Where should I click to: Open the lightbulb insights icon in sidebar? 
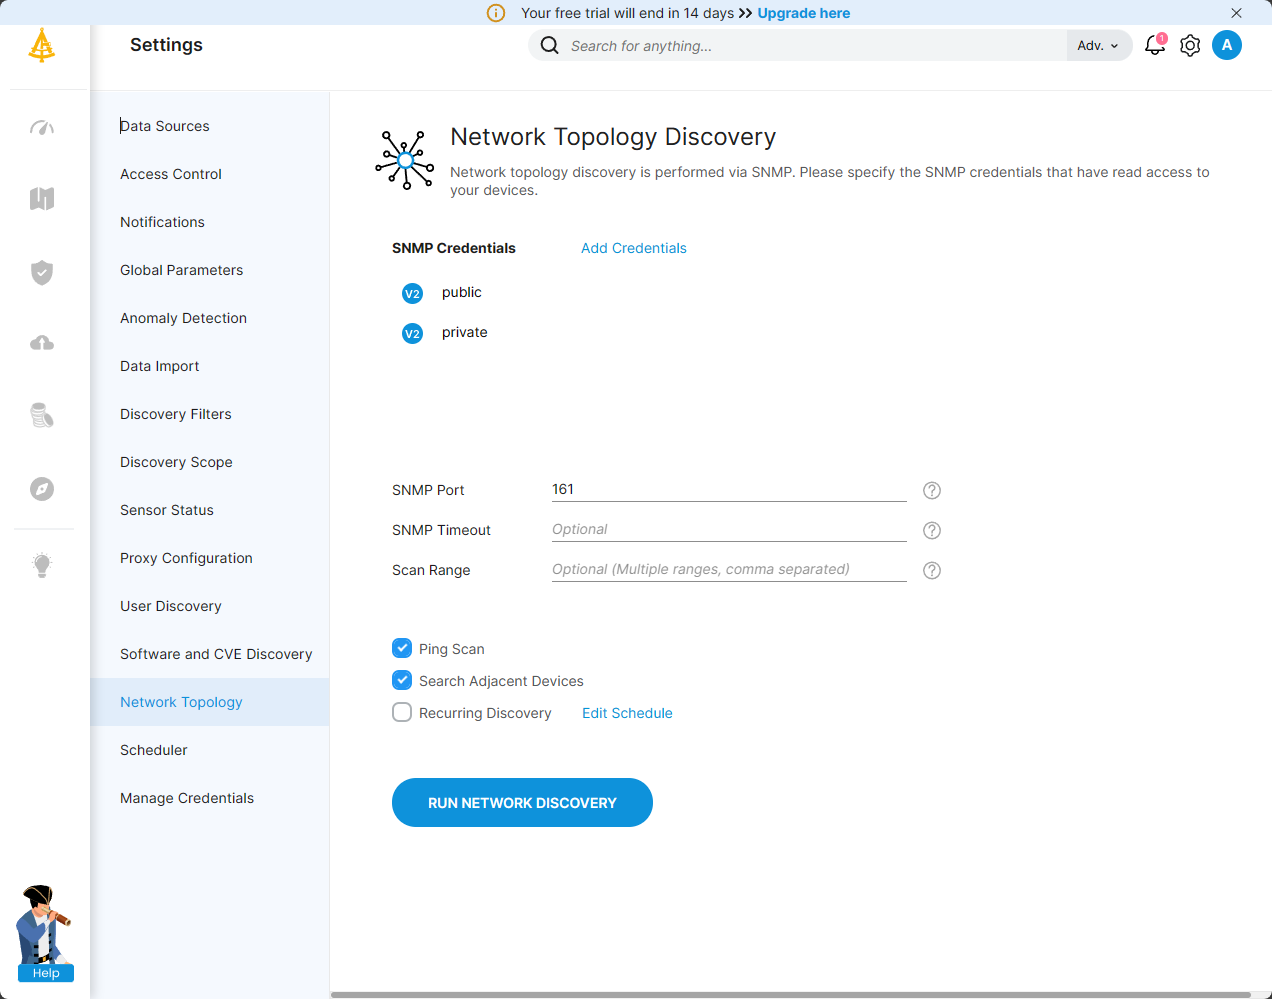point(42,565)
